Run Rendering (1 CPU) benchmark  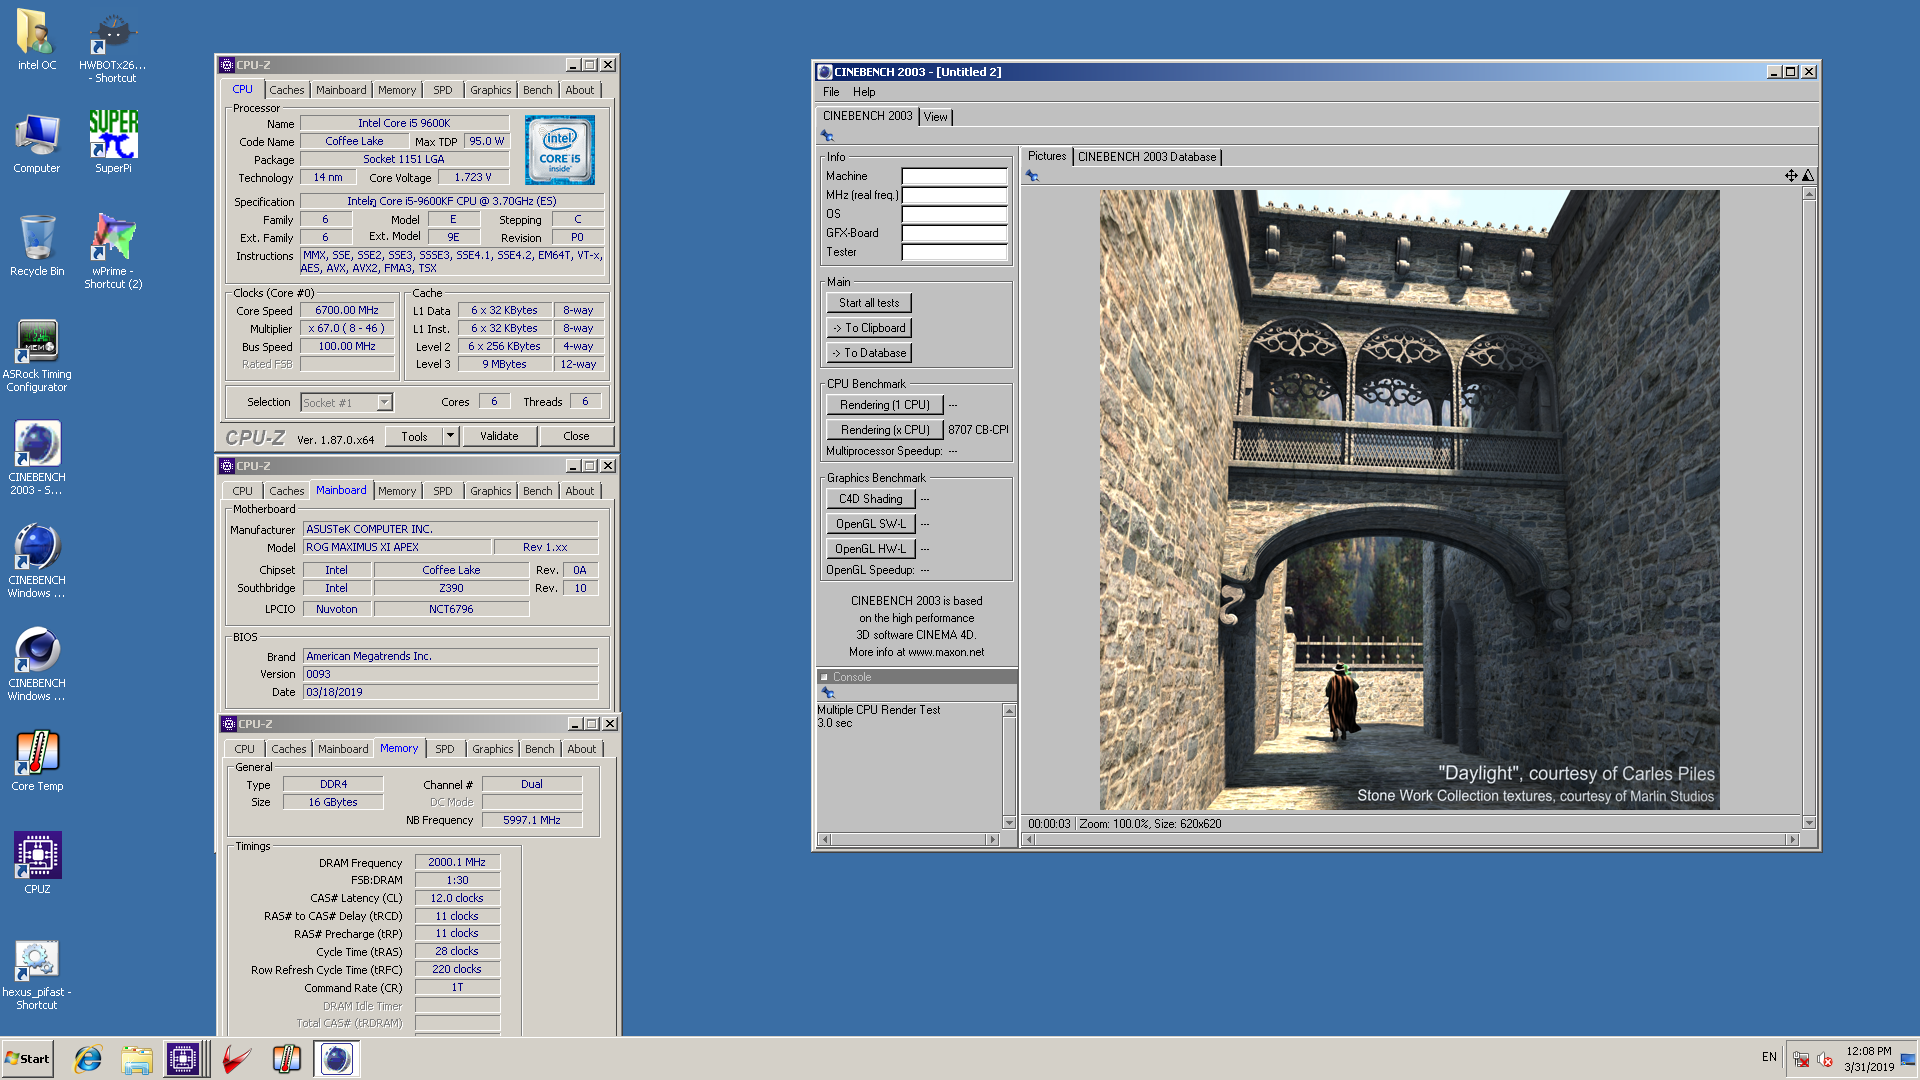(x=885, y=405)
